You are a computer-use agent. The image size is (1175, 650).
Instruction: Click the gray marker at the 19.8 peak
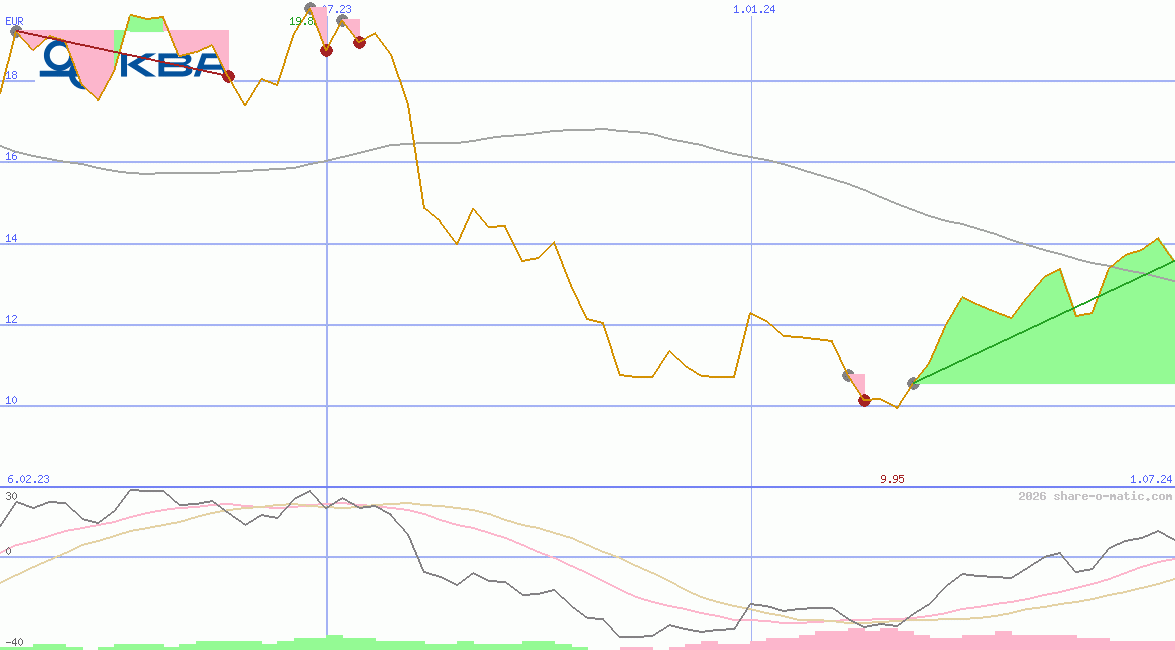310,9
